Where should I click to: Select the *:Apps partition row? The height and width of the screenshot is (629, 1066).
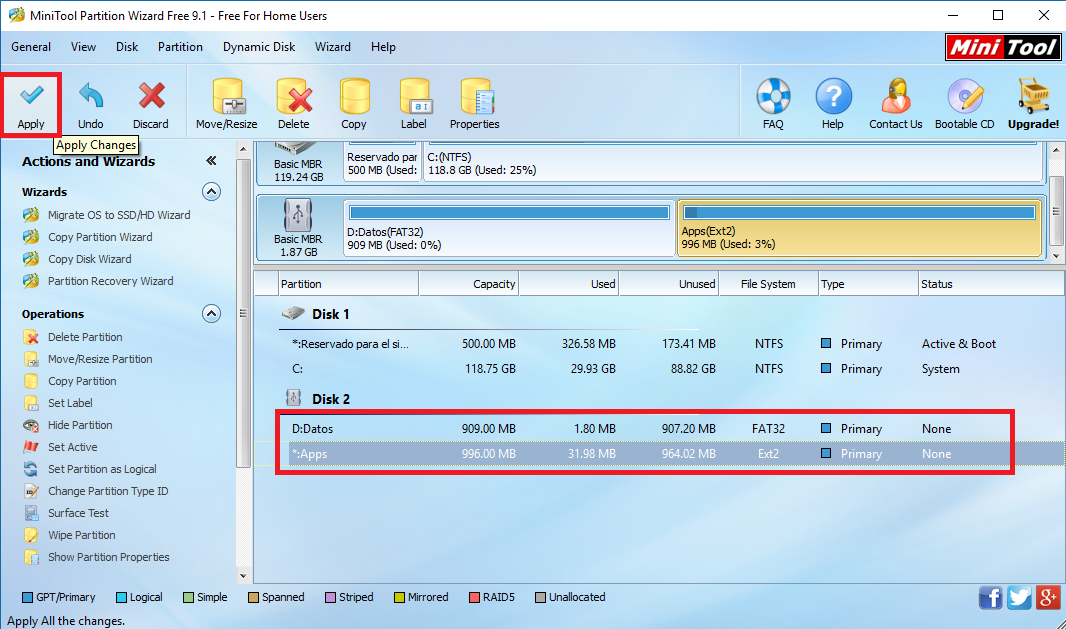tap(659, 454)
